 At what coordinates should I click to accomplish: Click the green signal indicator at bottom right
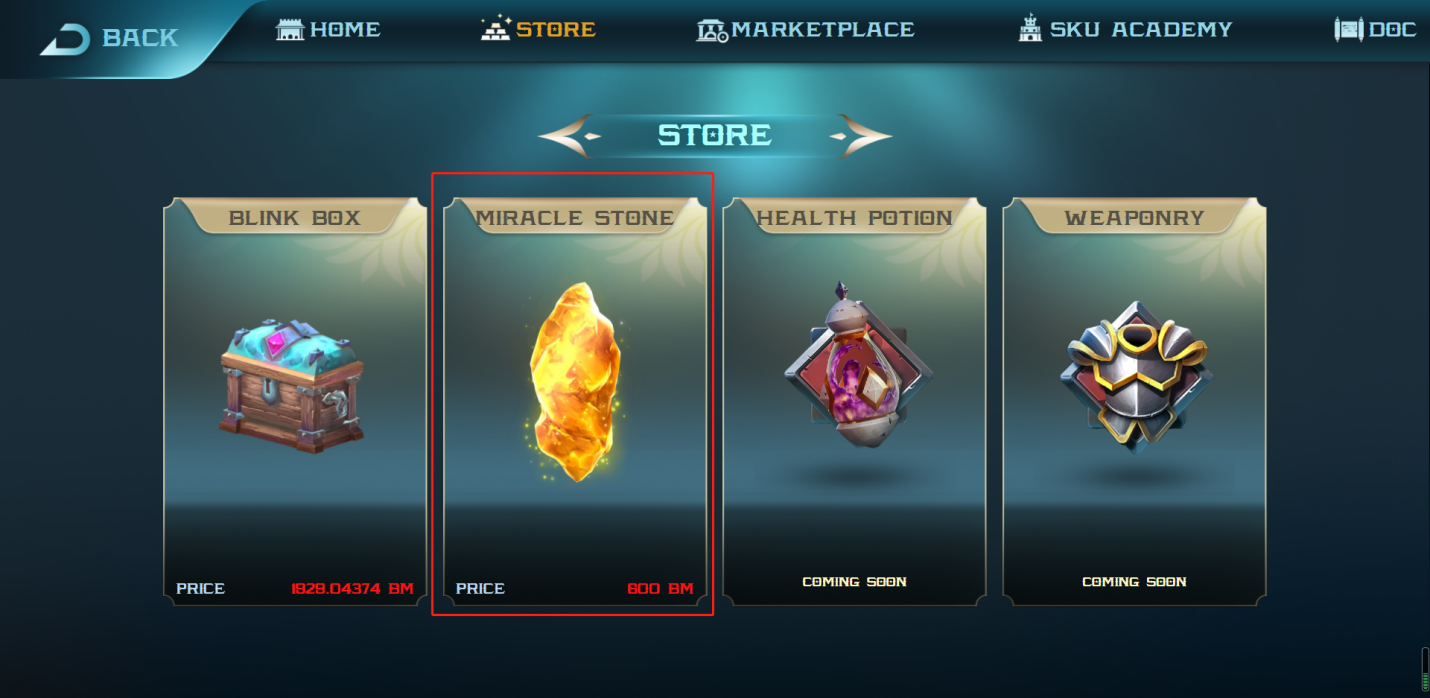[x=1425, y=668]
